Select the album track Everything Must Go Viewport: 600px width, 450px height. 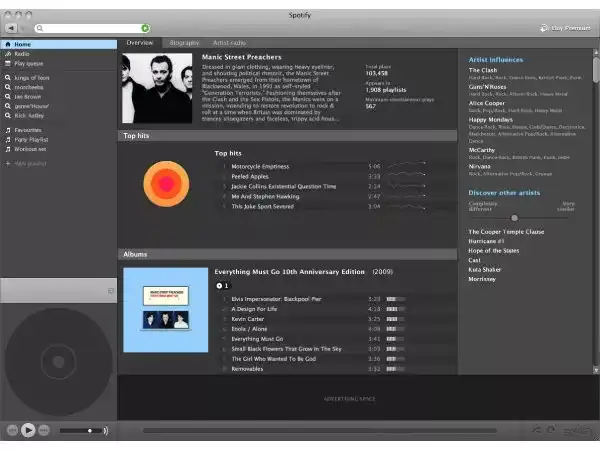(257, 339)
